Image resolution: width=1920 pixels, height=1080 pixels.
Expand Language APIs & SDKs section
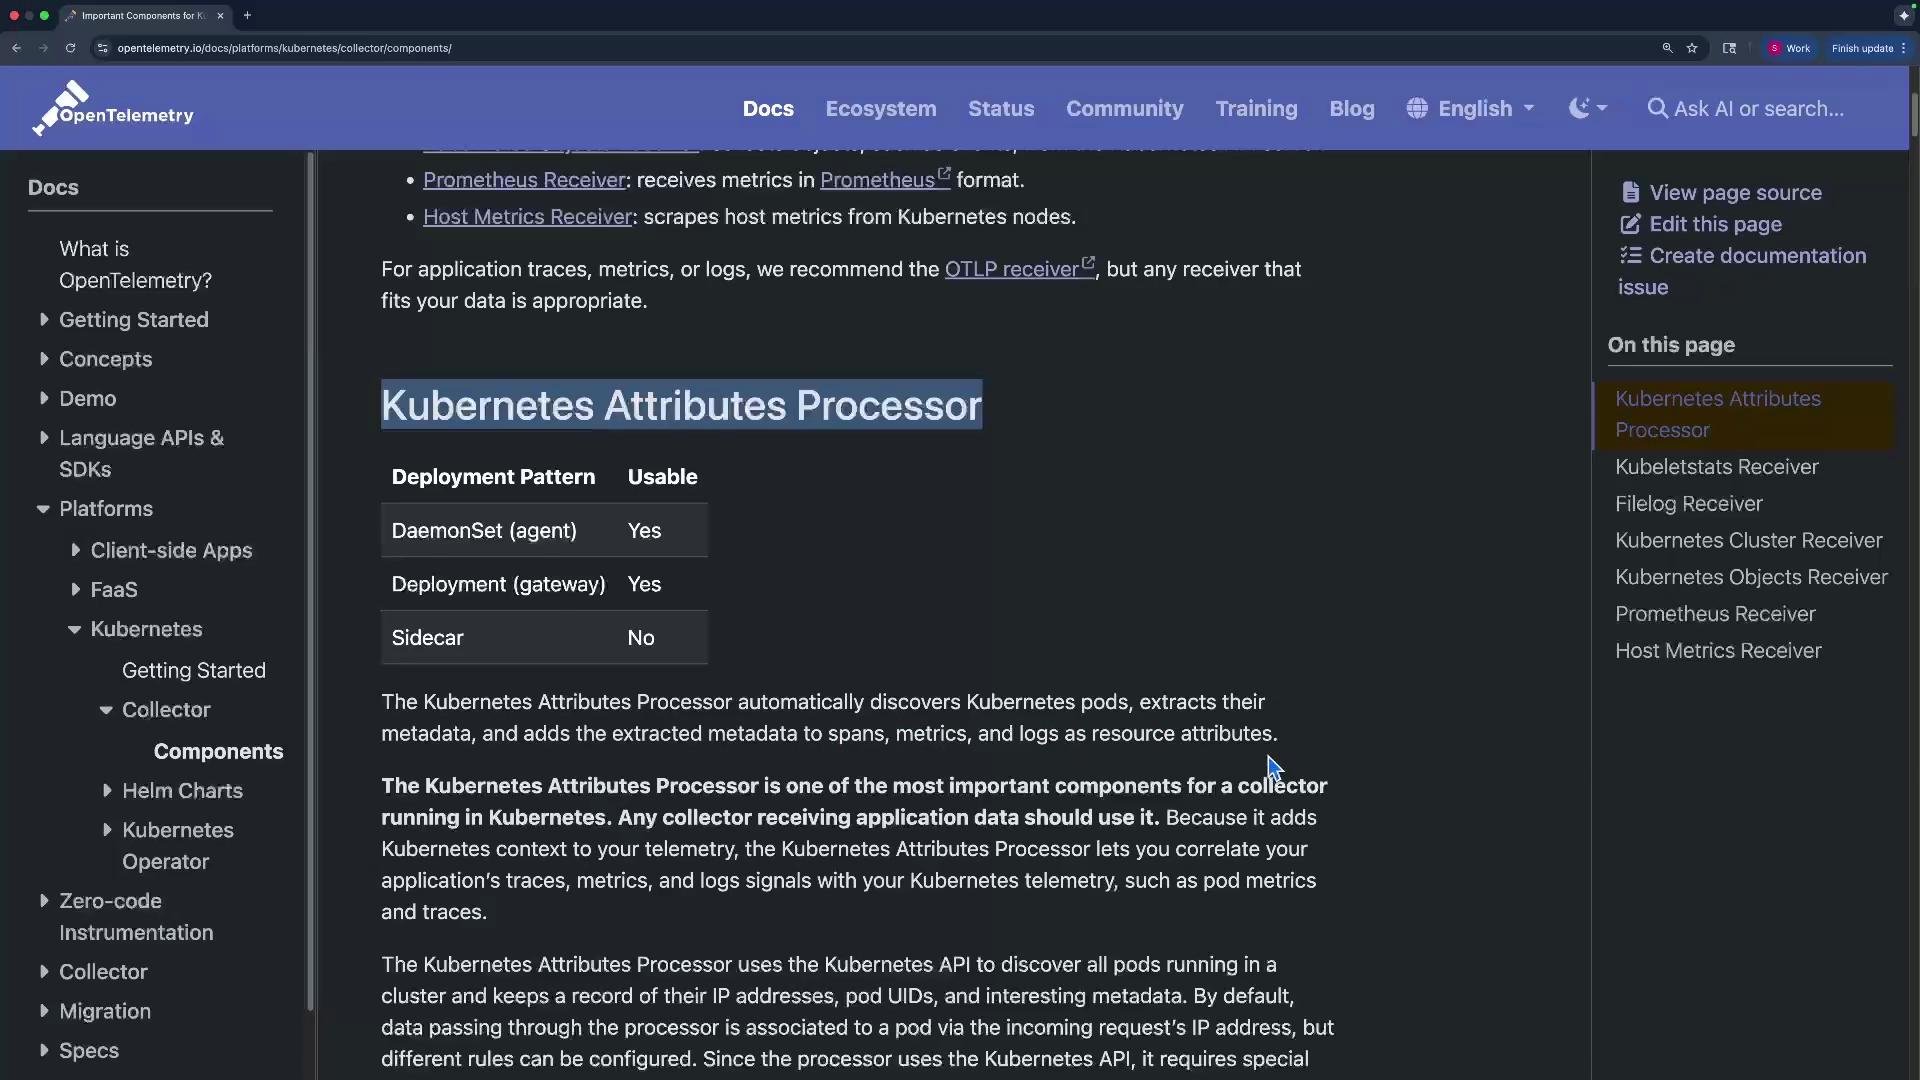44,437
